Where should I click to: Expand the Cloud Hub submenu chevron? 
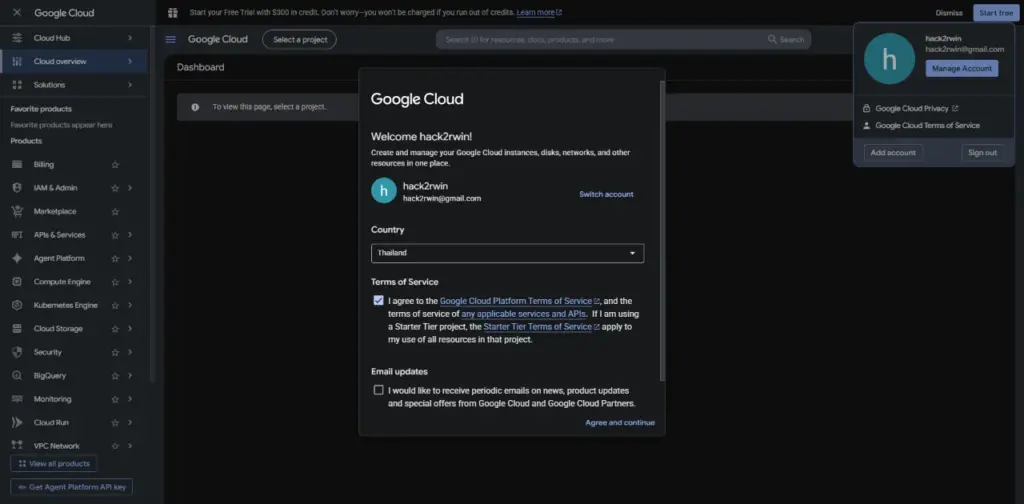[x=130, y=38]
